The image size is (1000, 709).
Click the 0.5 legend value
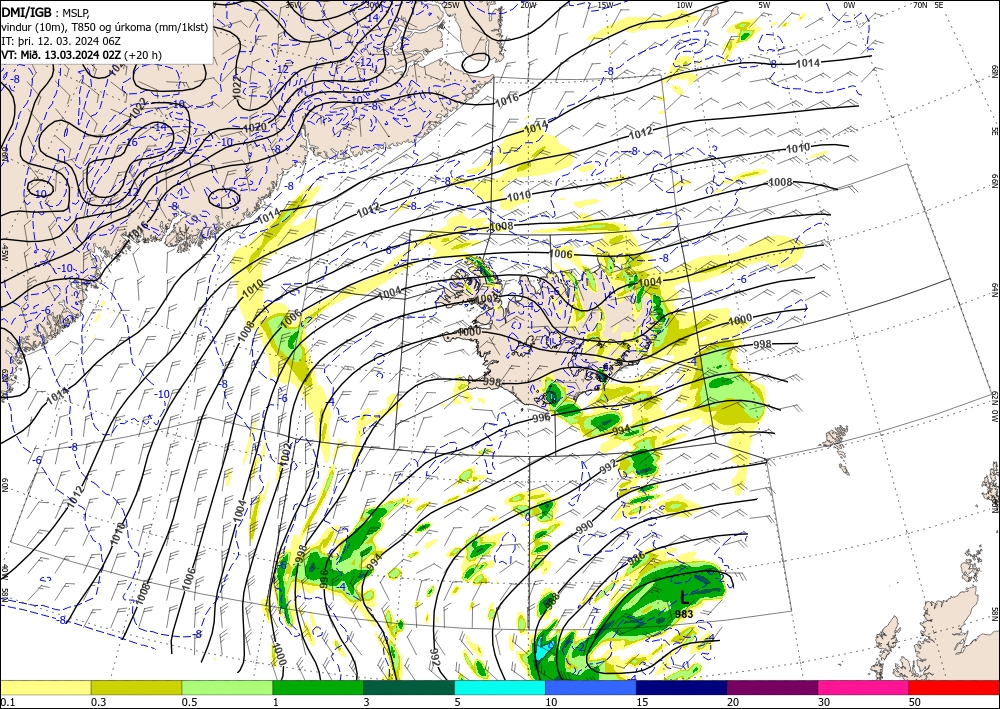pos(189,702)
